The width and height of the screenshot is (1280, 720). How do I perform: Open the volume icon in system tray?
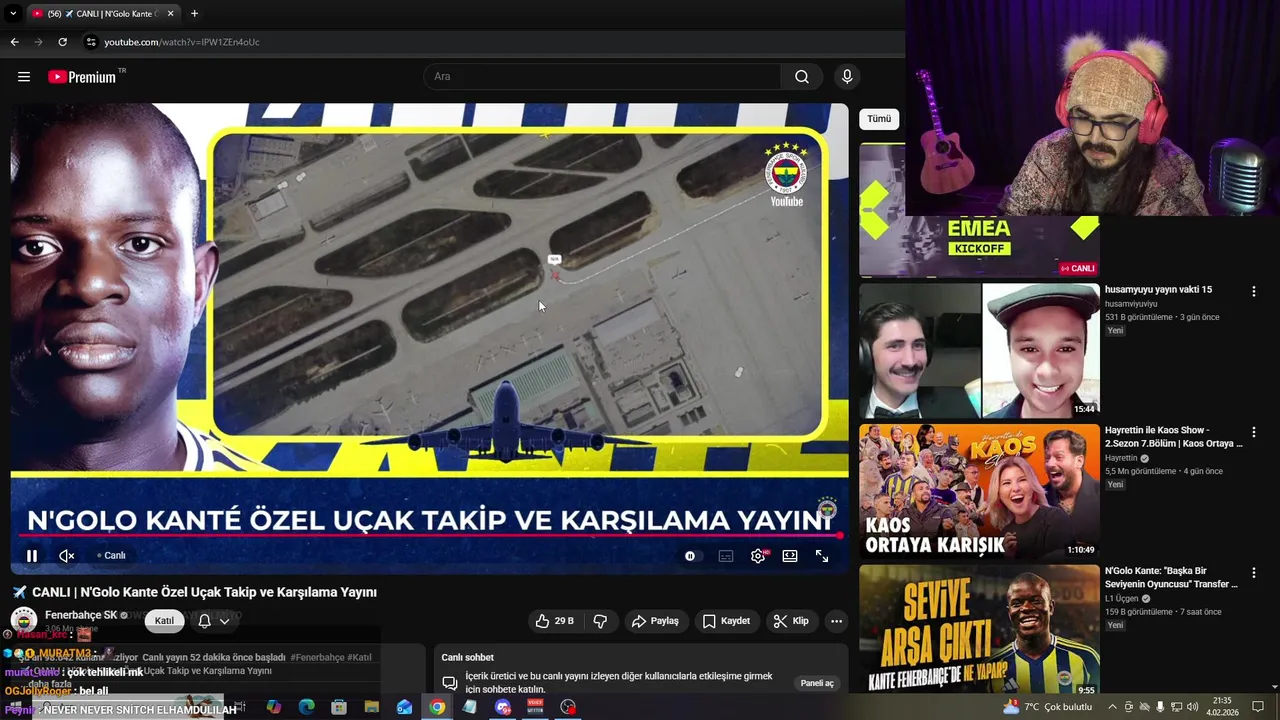pyautogui.click(x=1193, y=707)
